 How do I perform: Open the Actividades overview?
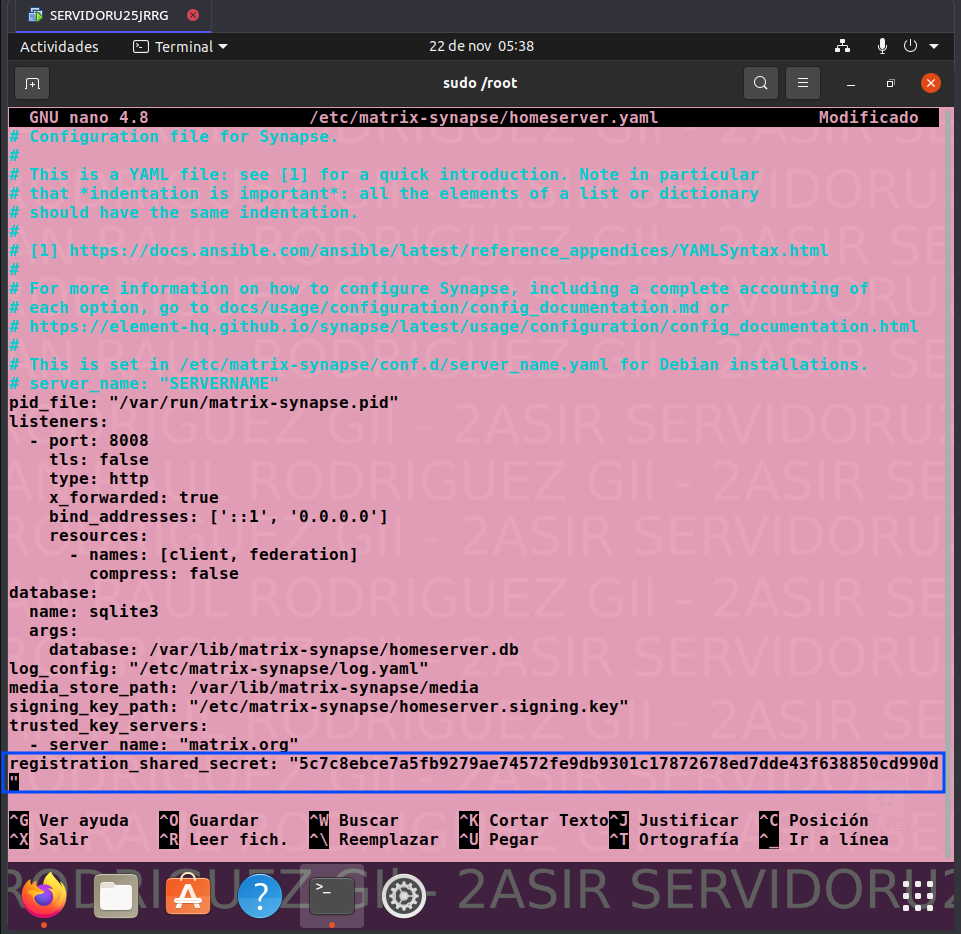click(59, 47)
